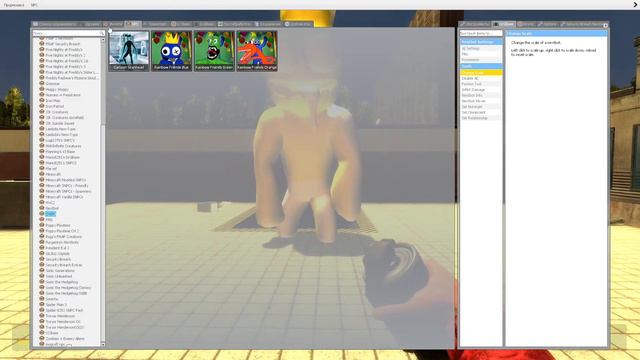Click the icon beside Trevor Henderson OC
The image size is (640, 360).
point(42,322)
